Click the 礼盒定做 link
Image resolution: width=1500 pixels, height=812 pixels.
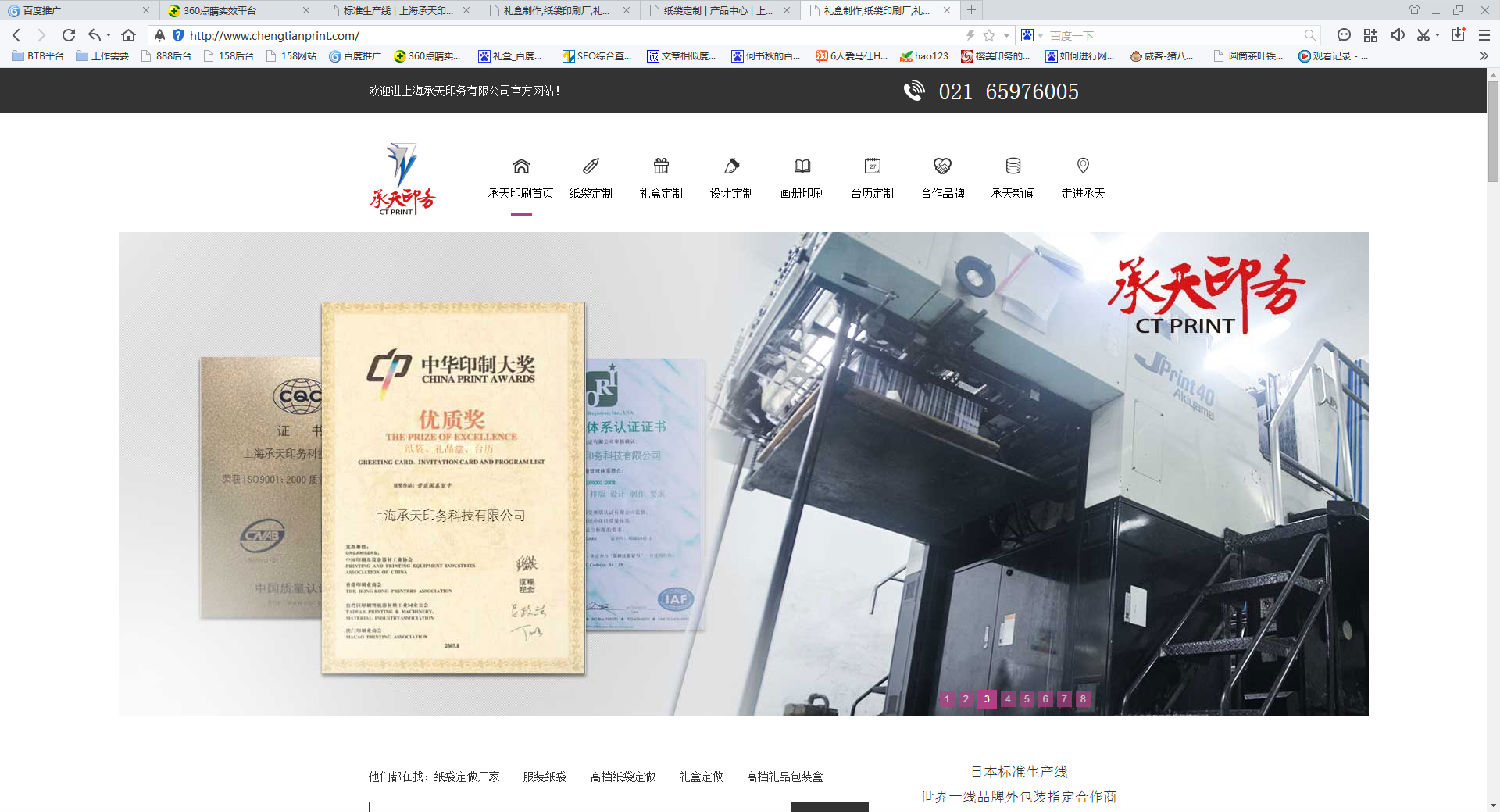click(701, 776)
